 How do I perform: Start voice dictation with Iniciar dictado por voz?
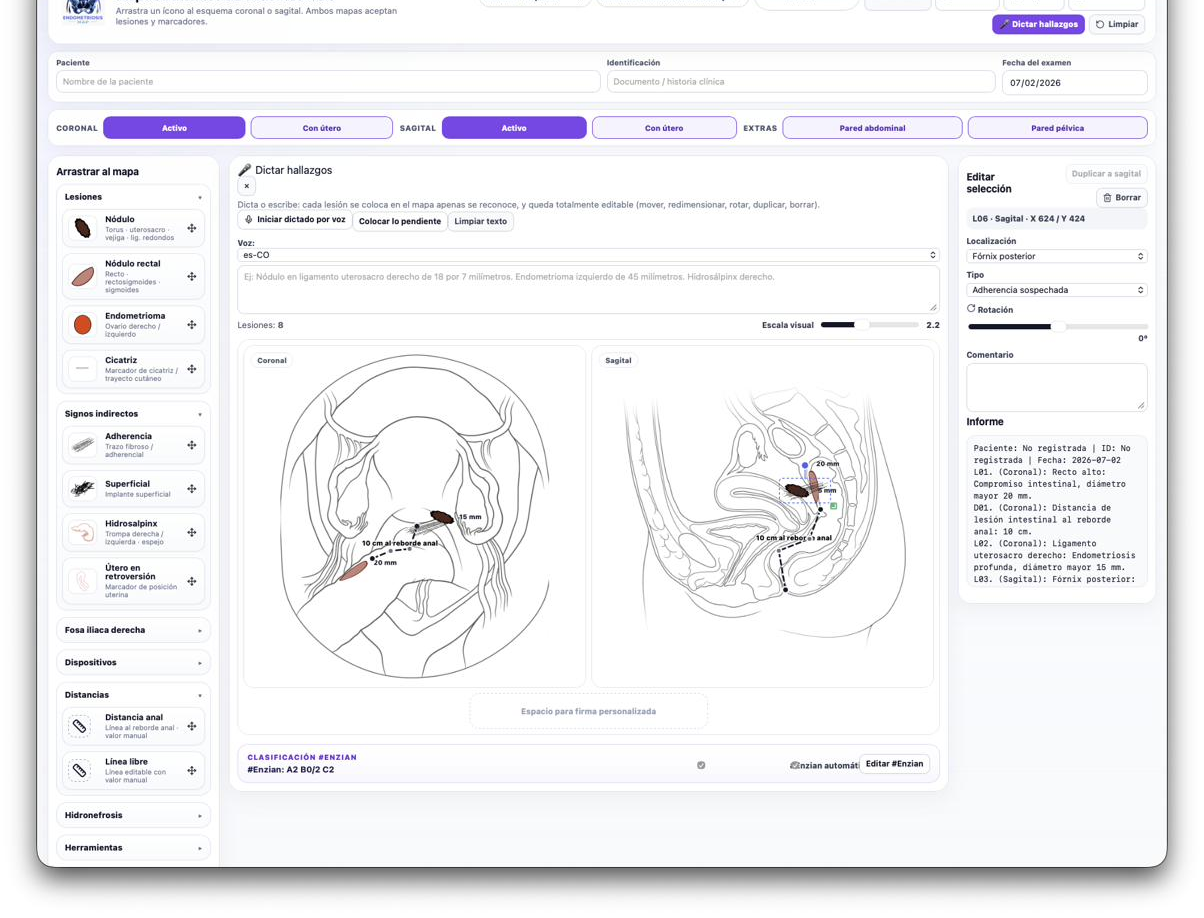(295, 220)
